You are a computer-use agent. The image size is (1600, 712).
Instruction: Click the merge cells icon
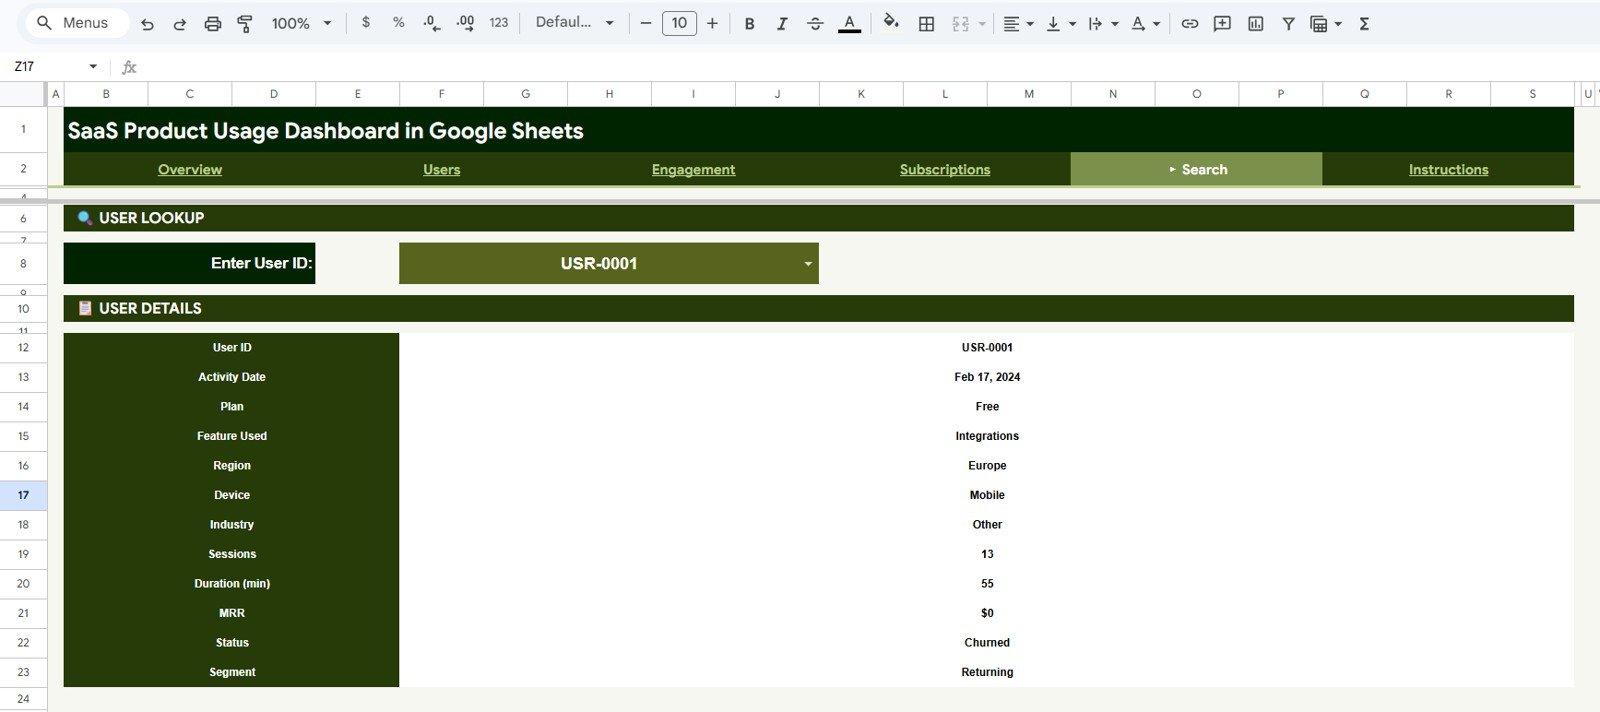click(960, 24)
